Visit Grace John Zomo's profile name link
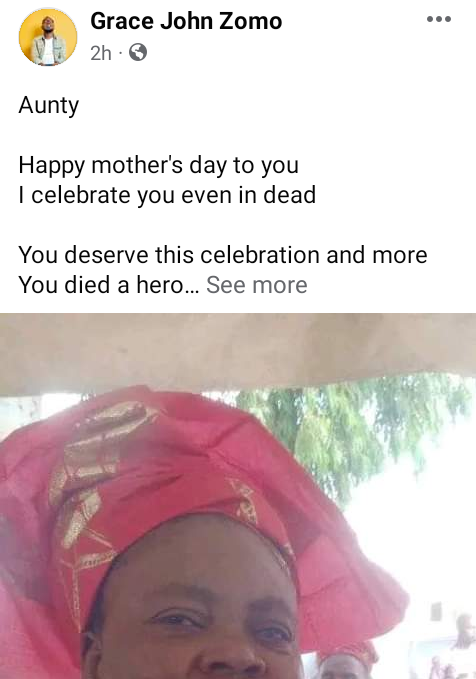 pos(186,21)
